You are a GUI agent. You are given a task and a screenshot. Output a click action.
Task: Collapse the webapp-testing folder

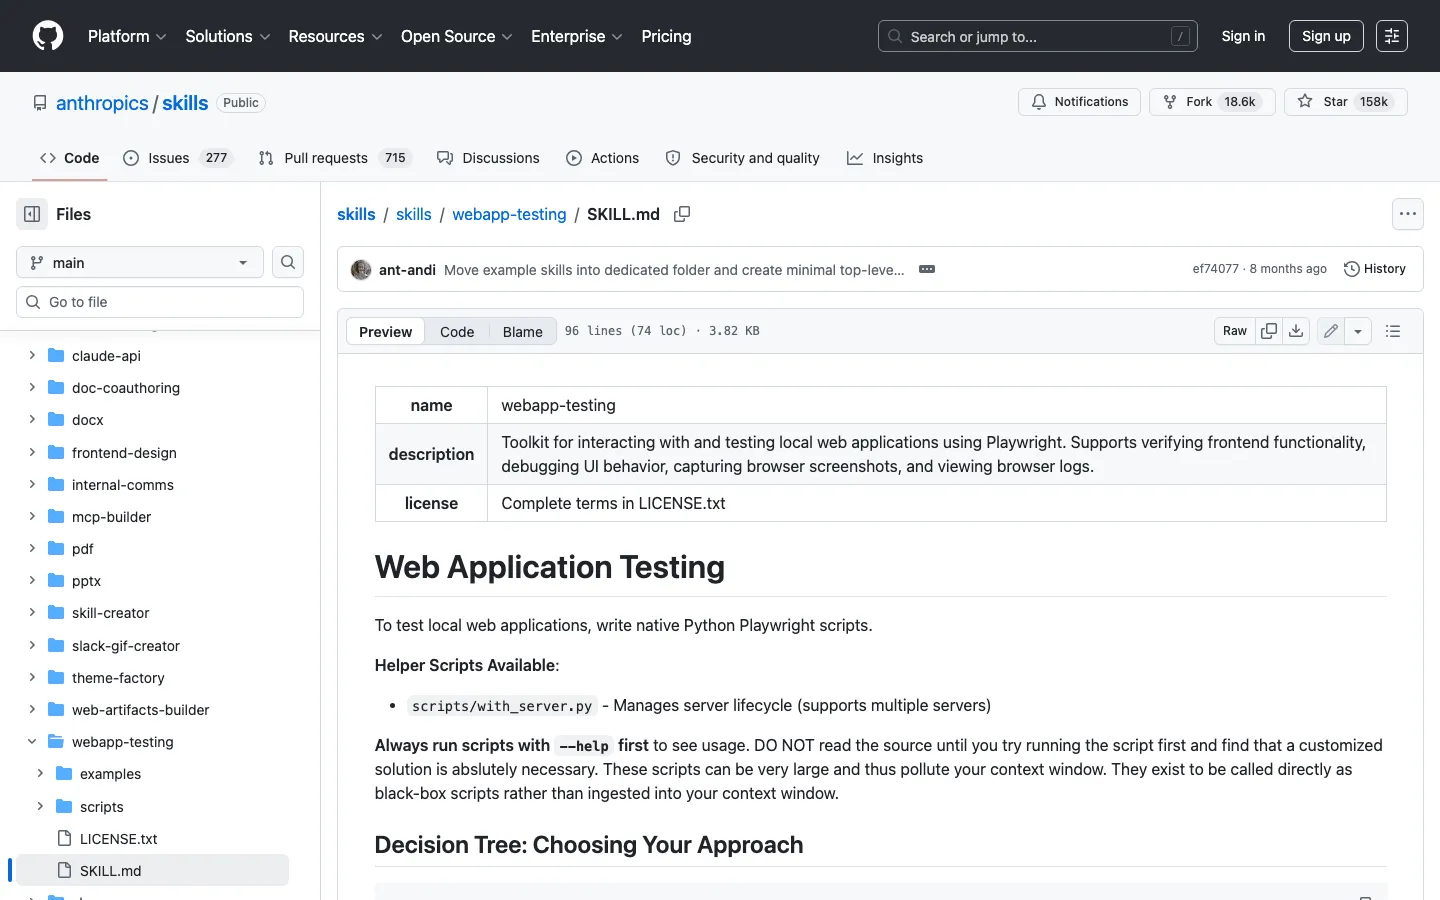[x=32, y=741]
